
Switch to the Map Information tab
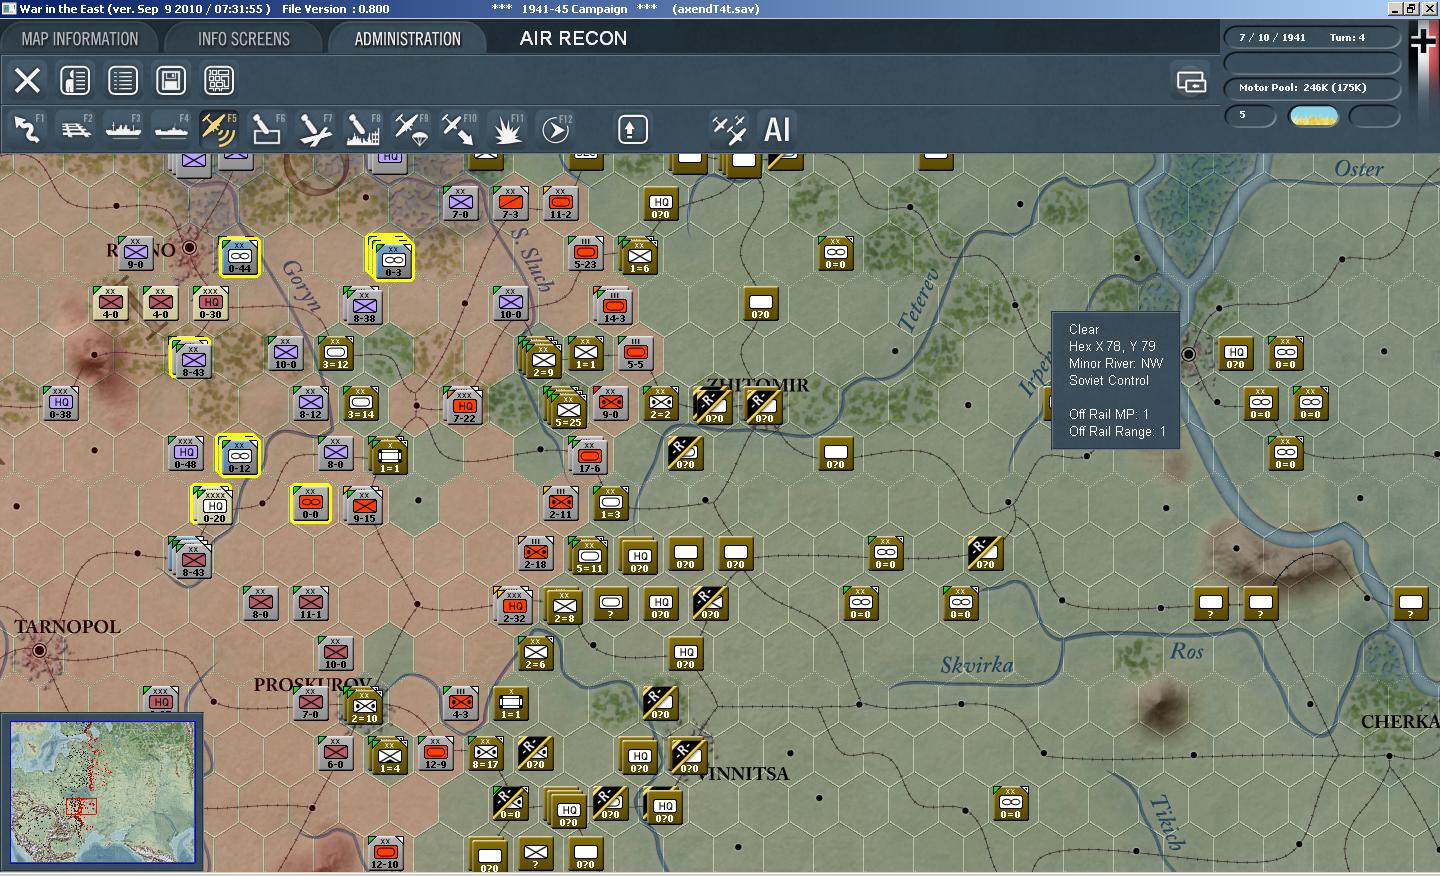80,39
